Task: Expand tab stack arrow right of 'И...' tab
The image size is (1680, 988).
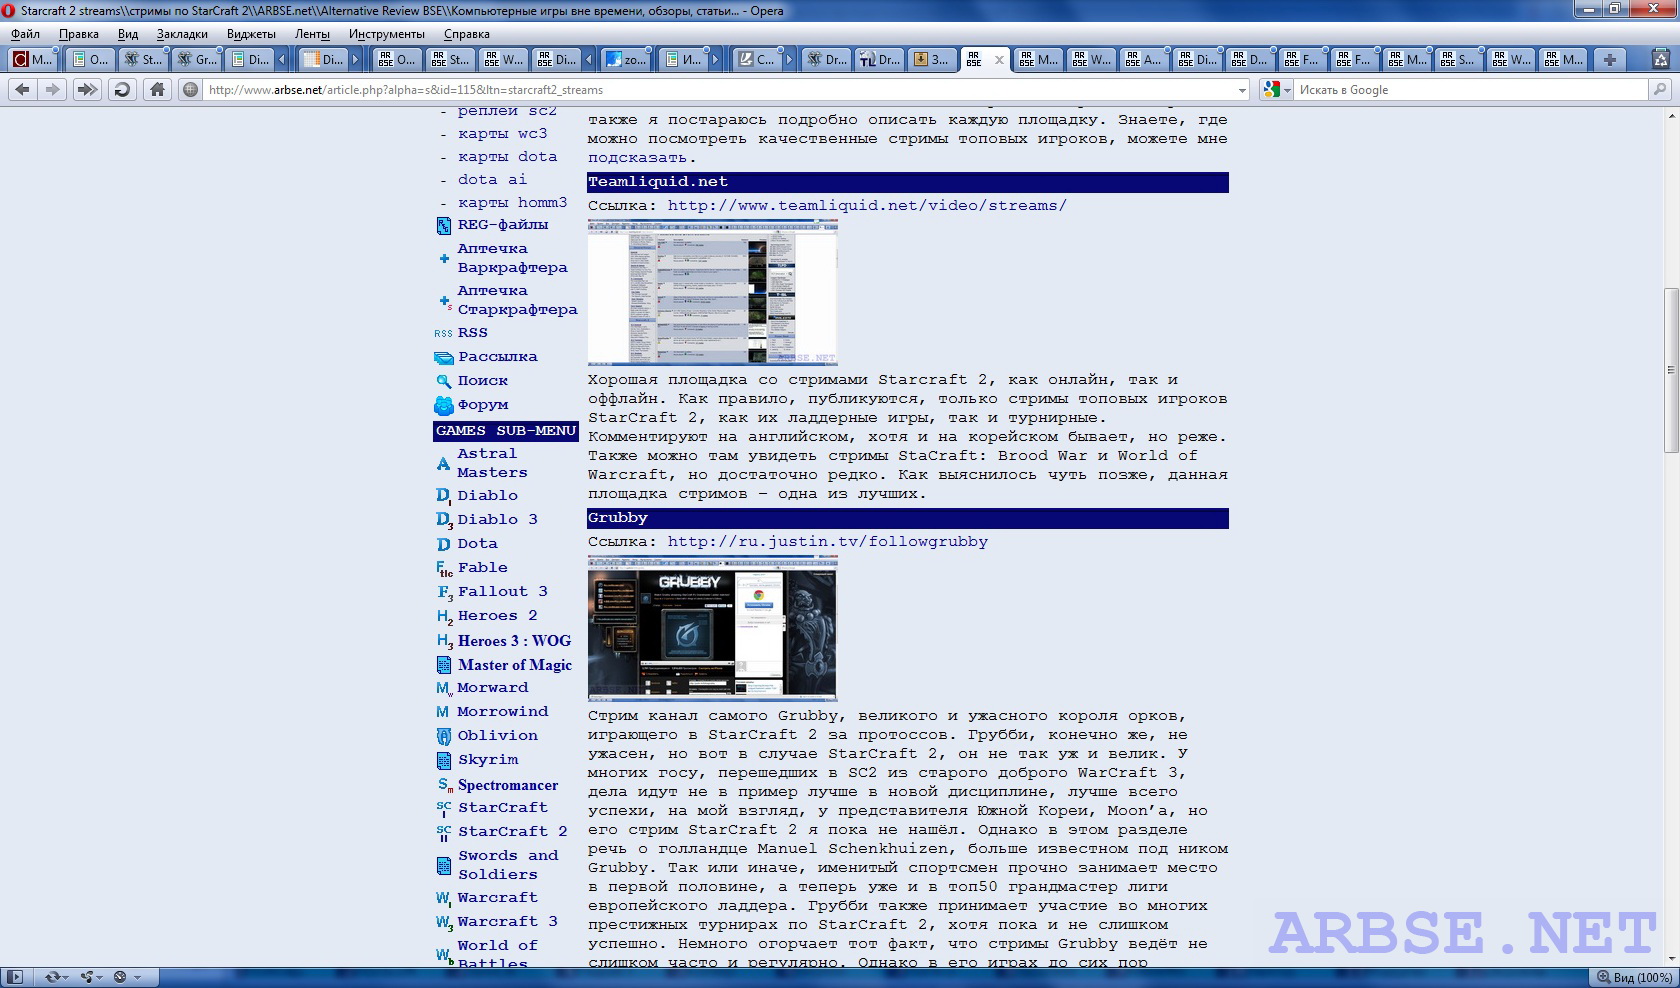Action: tap(715, 60)
